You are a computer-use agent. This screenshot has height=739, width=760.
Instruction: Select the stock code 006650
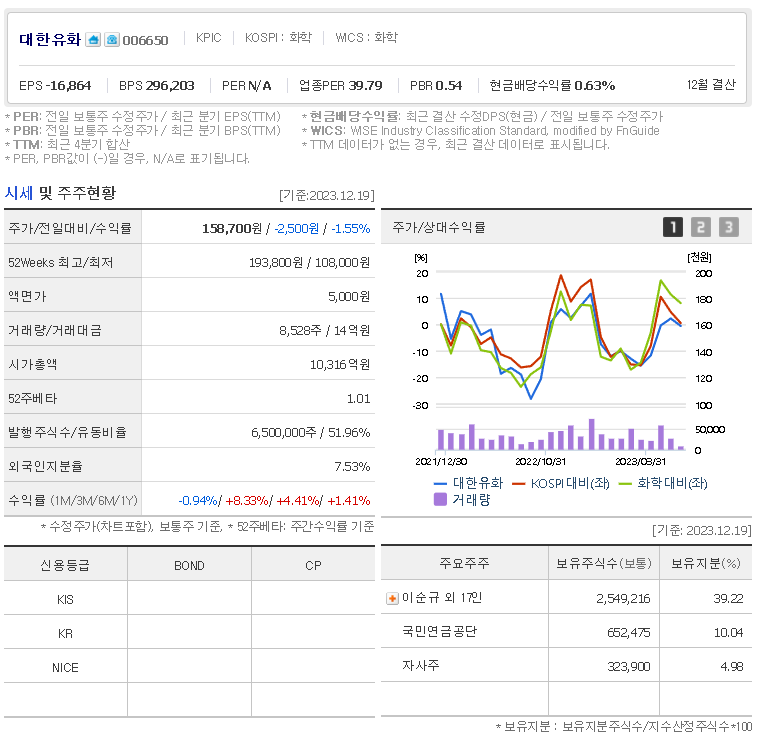coord(145,40)
